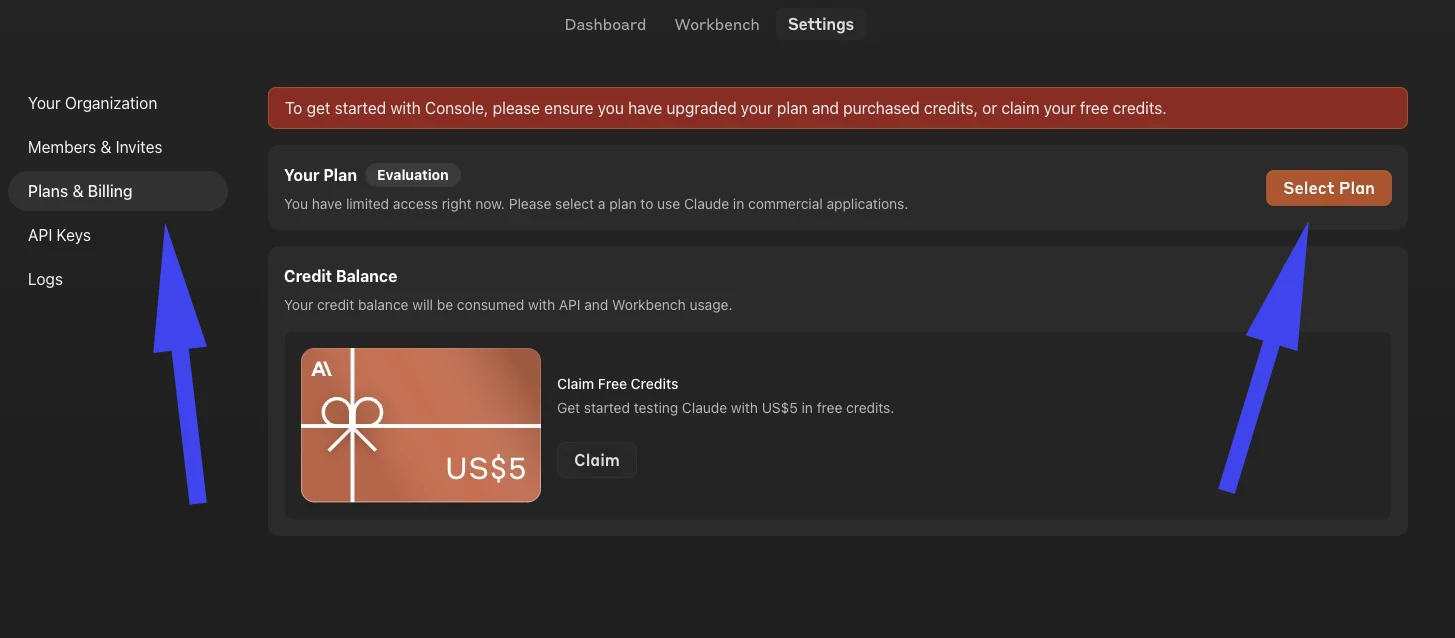Click the red get-started alert banner

pyautogui.click(x=837, y=108)
